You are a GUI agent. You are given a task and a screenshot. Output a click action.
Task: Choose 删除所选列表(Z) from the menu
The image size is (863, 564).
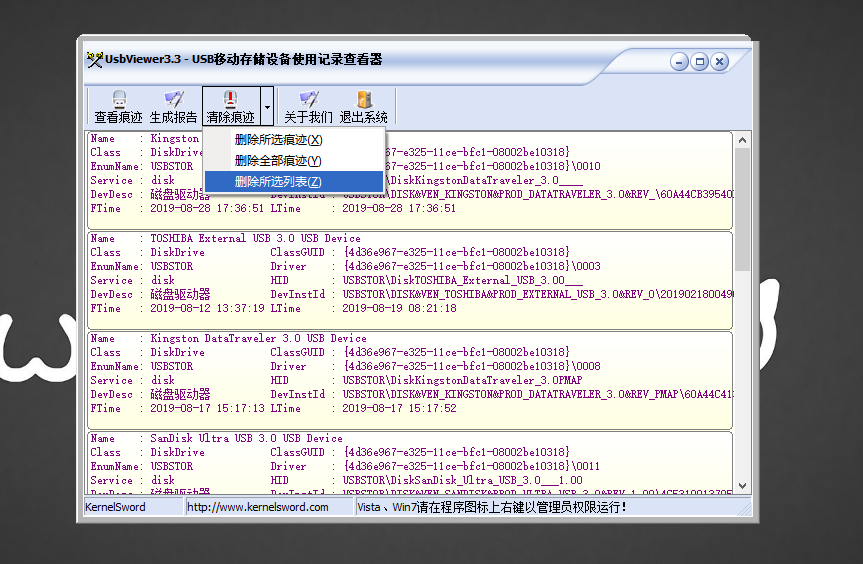click(x=294, y=182)
